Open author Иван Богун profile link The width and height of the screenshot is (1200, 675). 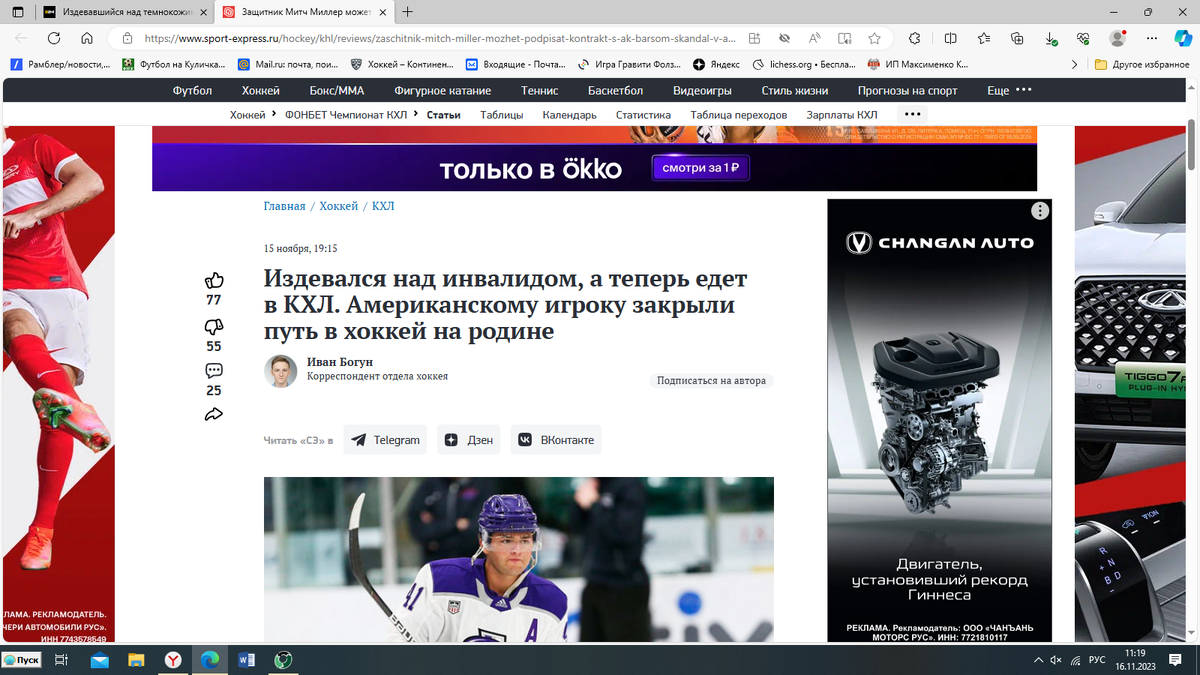point(340,362)
